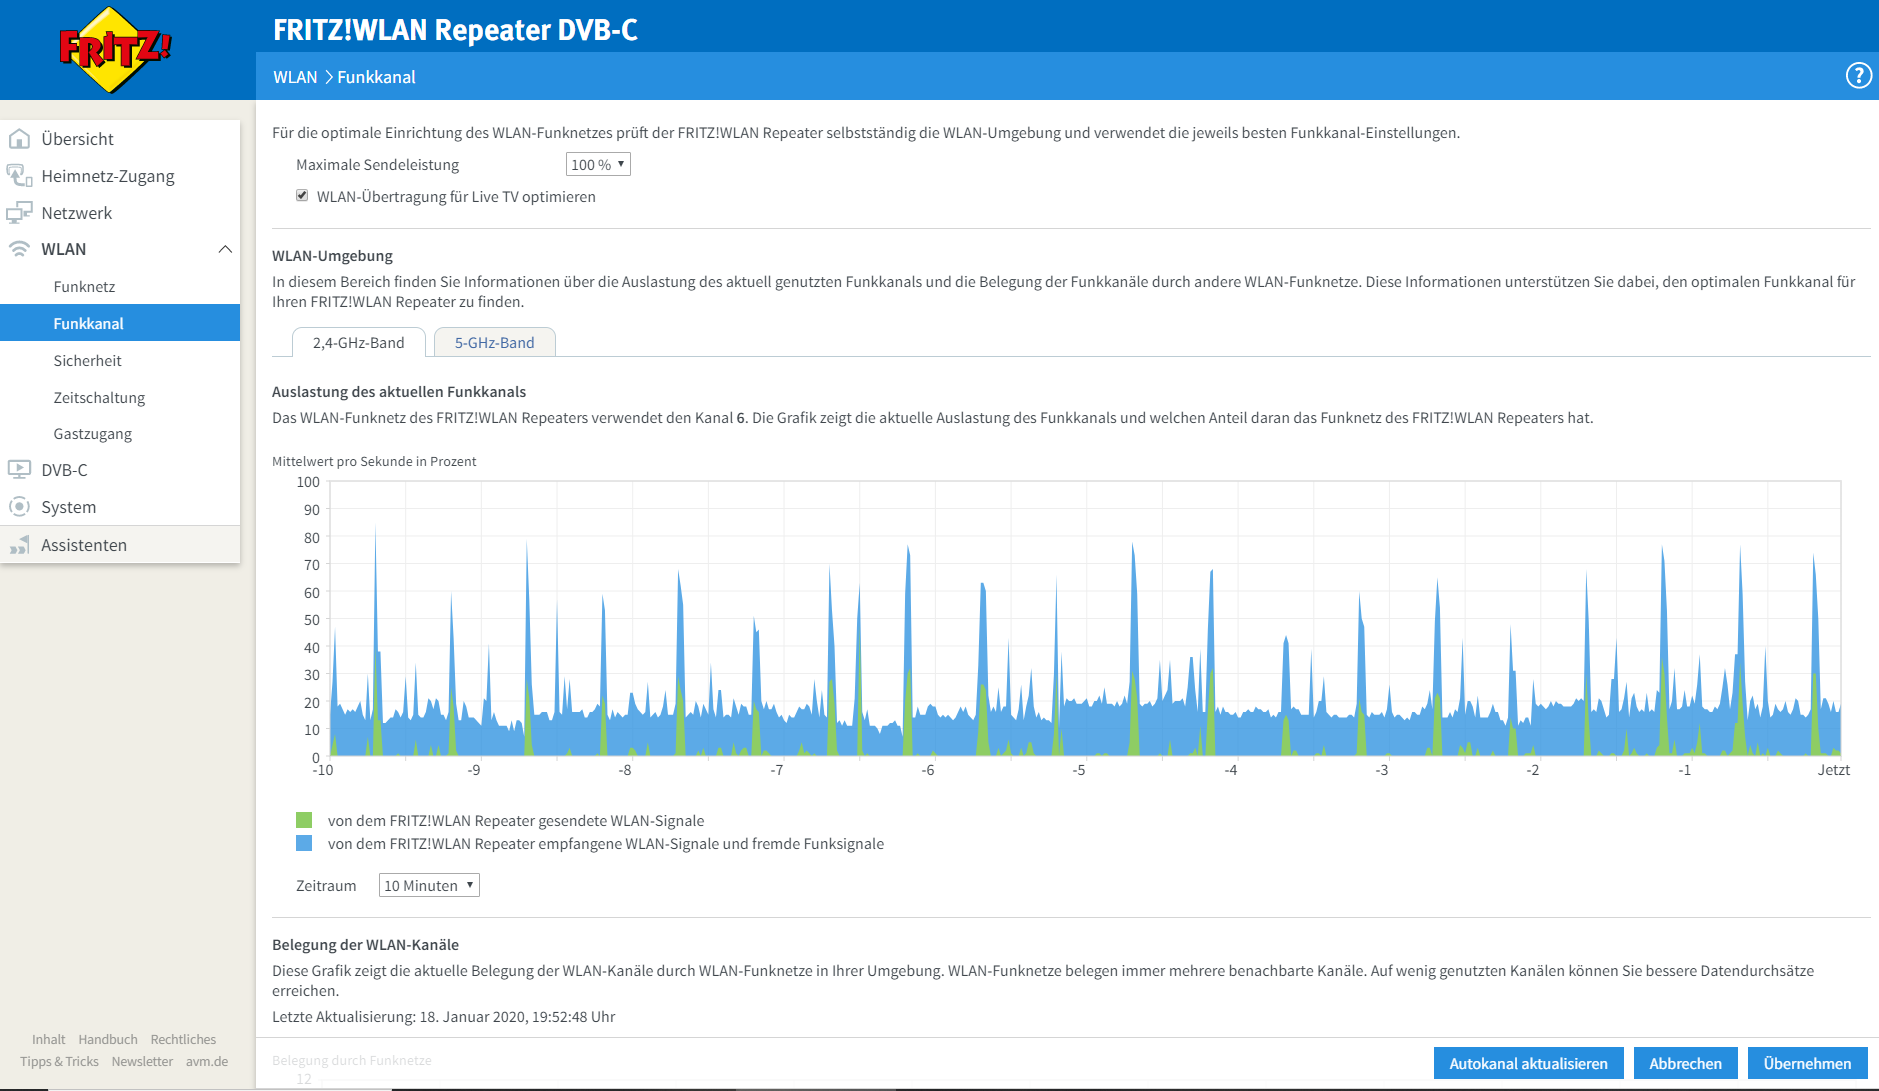This screenshot has width=1879, height=1091.
Task: Click the 'Jetzt' label on chart axis
Action: coord(1833,769)
